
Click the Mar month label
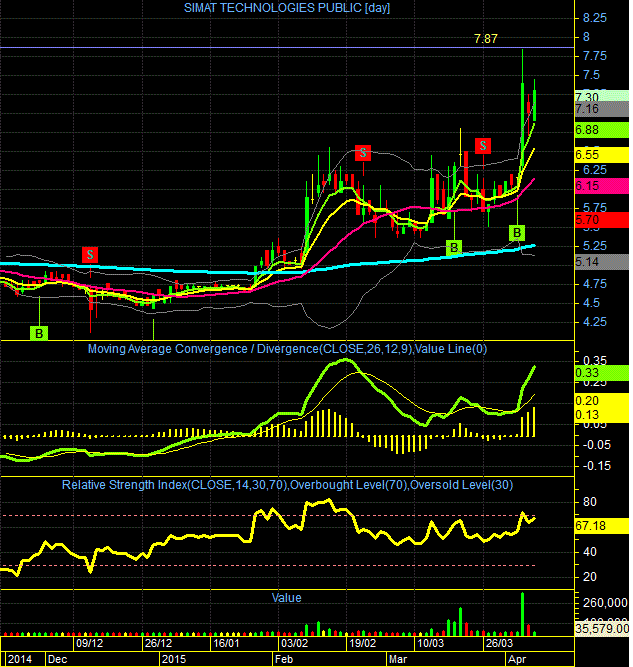coord(398,659)
